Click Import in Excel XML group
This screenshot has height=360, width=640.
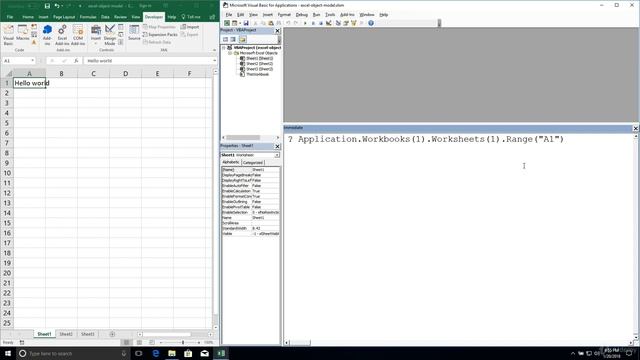[190, 27]
